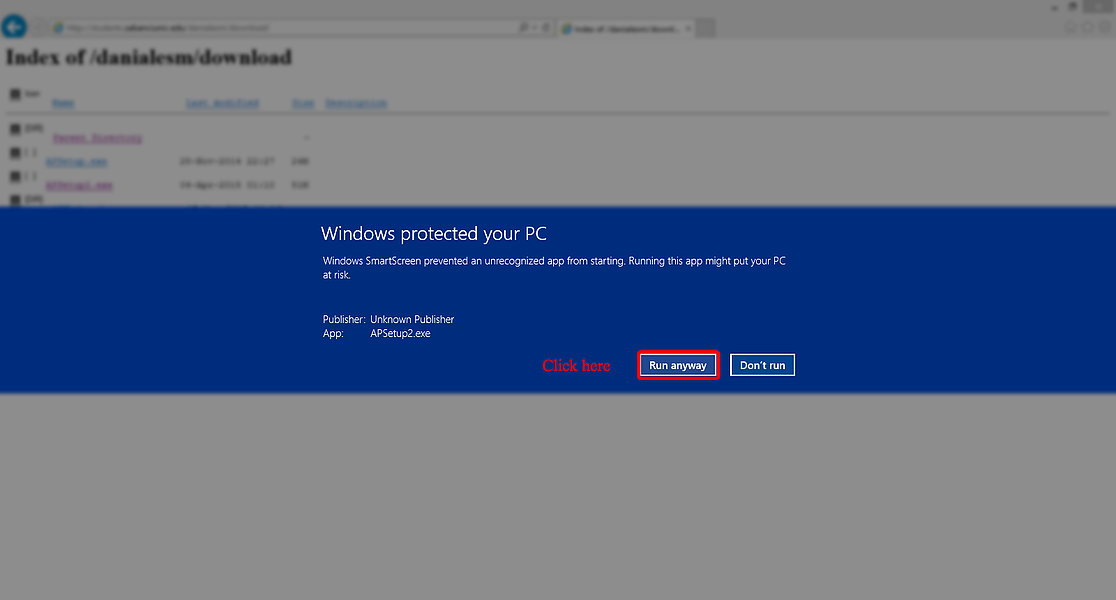Go back using the browser back arrow
This screenshot has width=1116, height=600.
click(x=14, y=27)
